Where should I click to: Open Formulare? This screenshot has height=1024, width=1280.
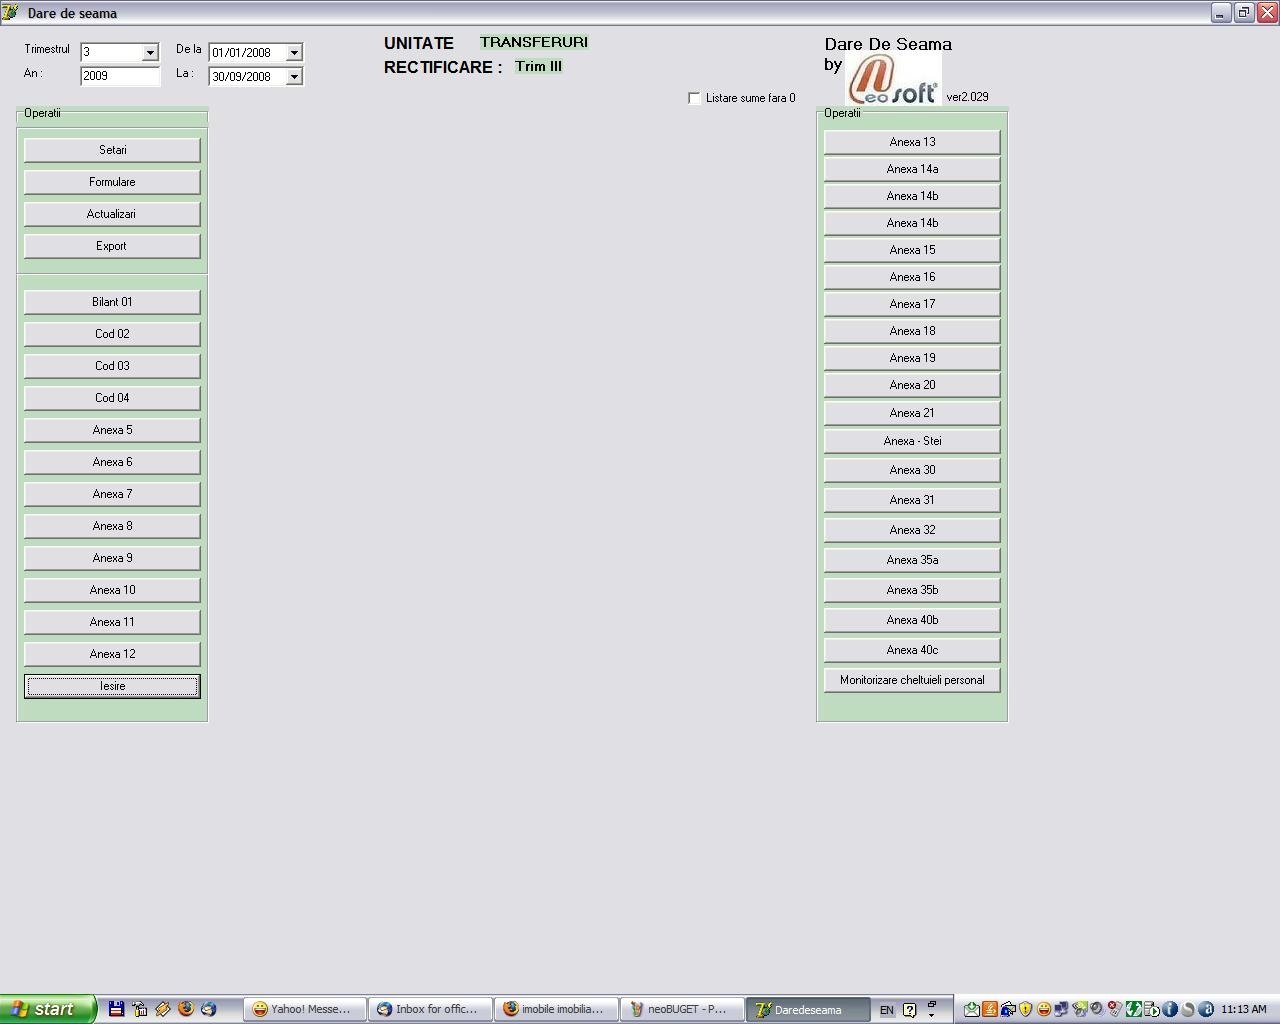pos(112,182)
